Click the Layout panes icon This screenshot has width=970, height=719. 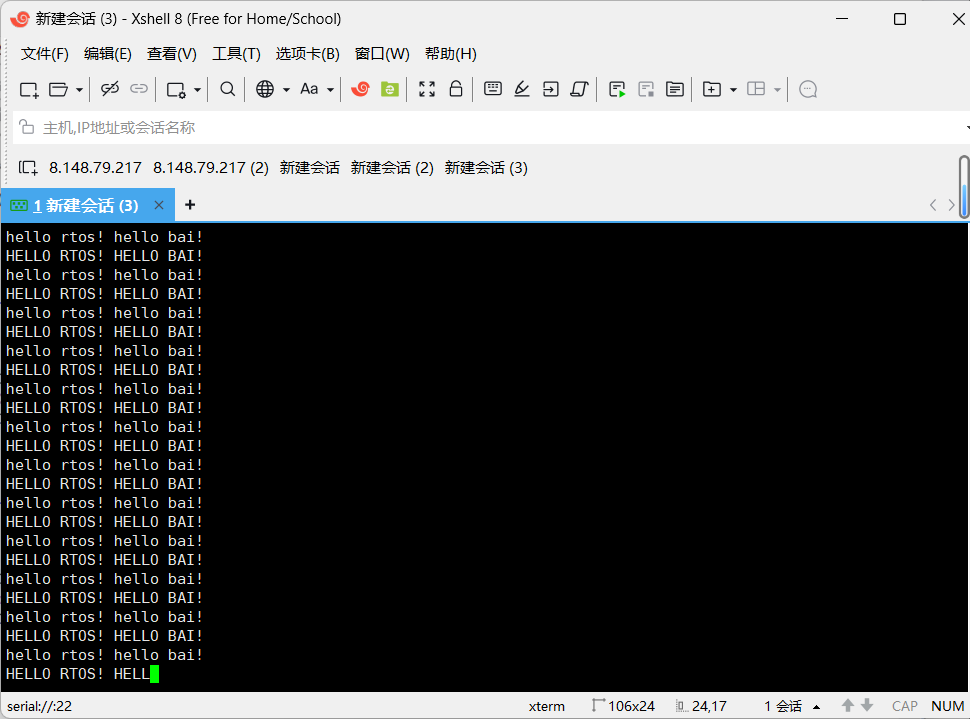pos(756,89)
